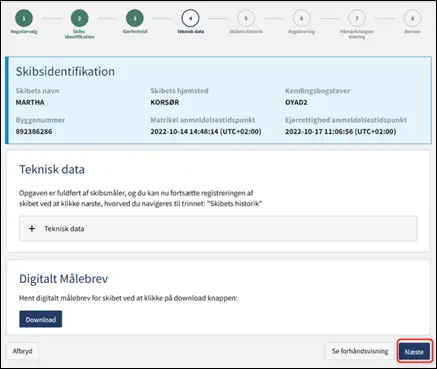Open step 6 Registrering circle

click(x=301, y=18)
